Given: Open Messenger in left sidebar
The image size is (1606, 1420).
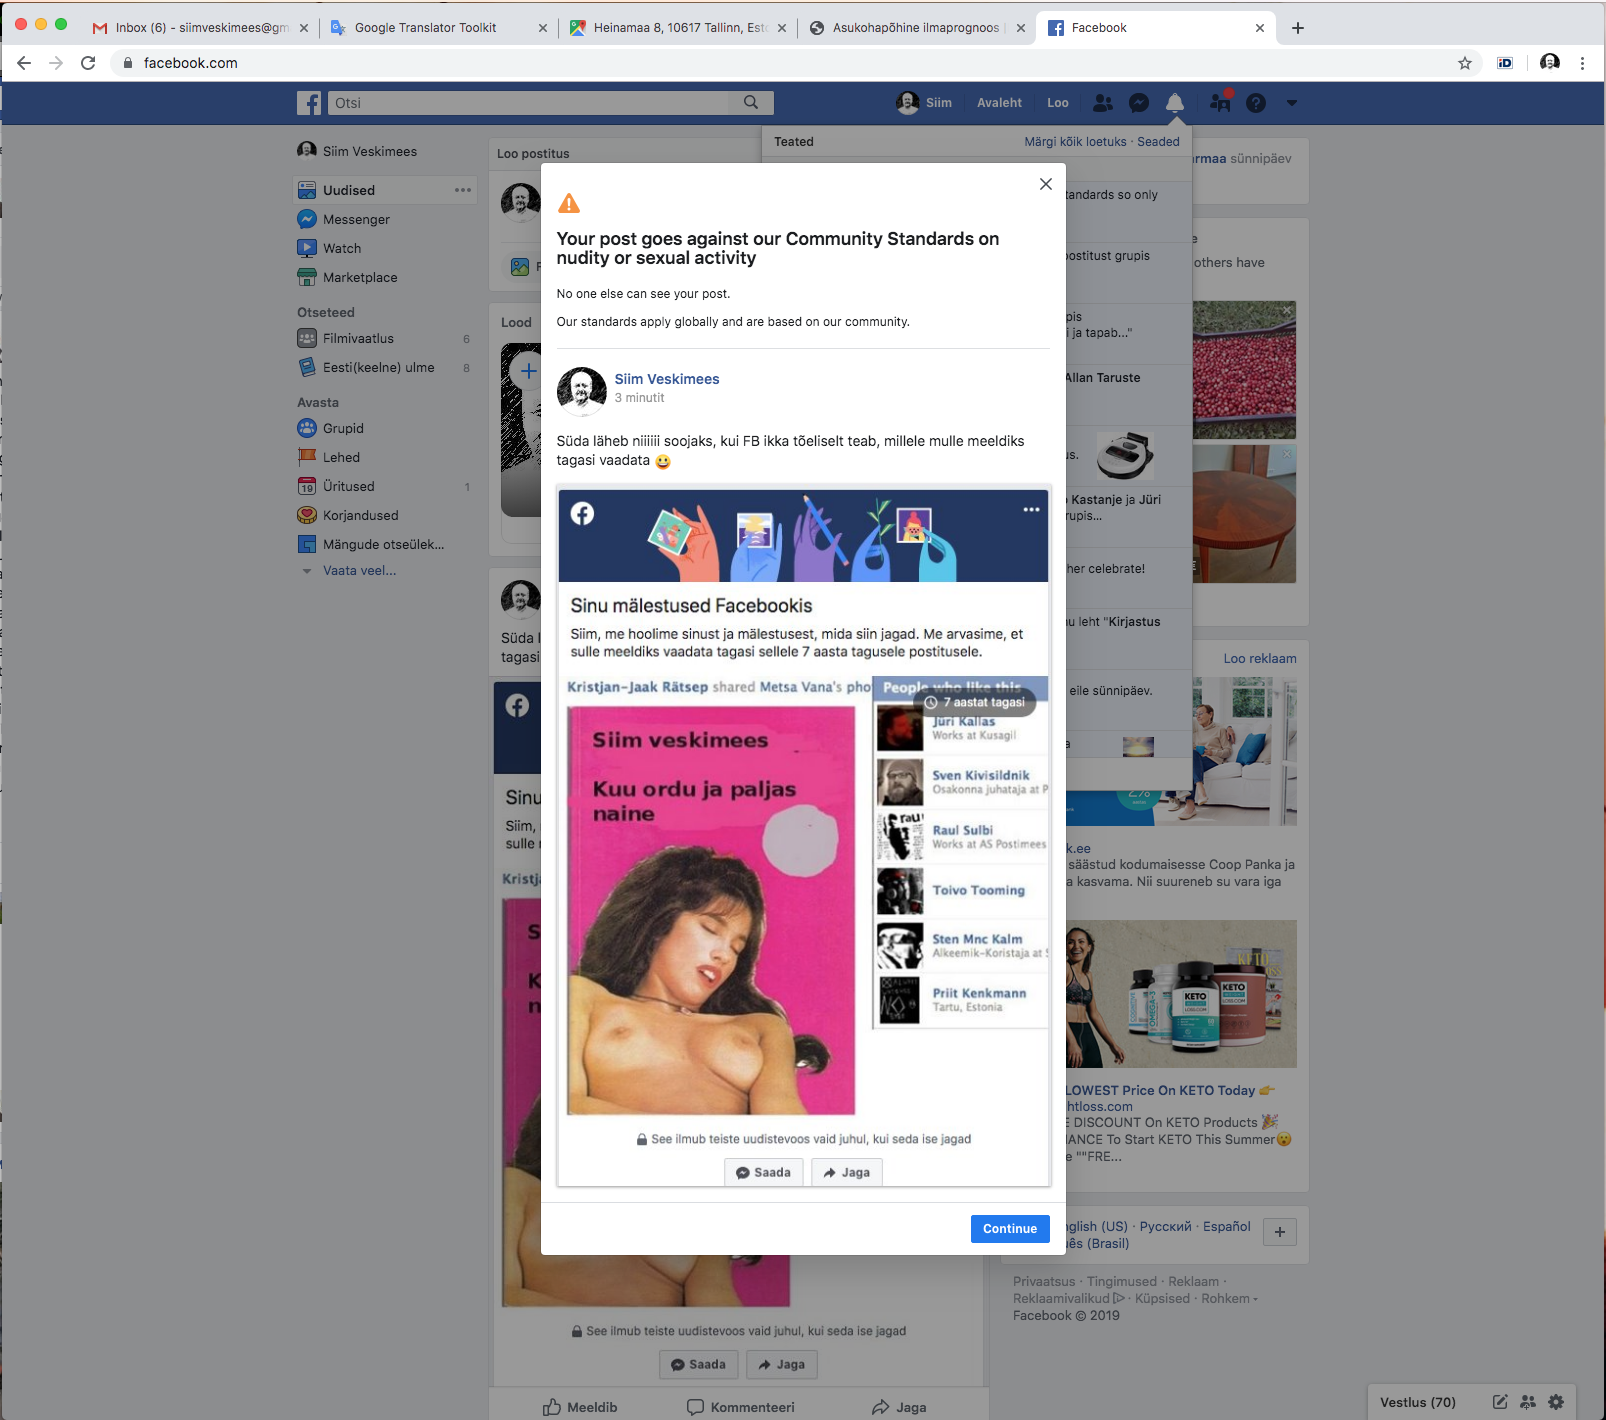Looking at the screenshot, I should [356, 219].
